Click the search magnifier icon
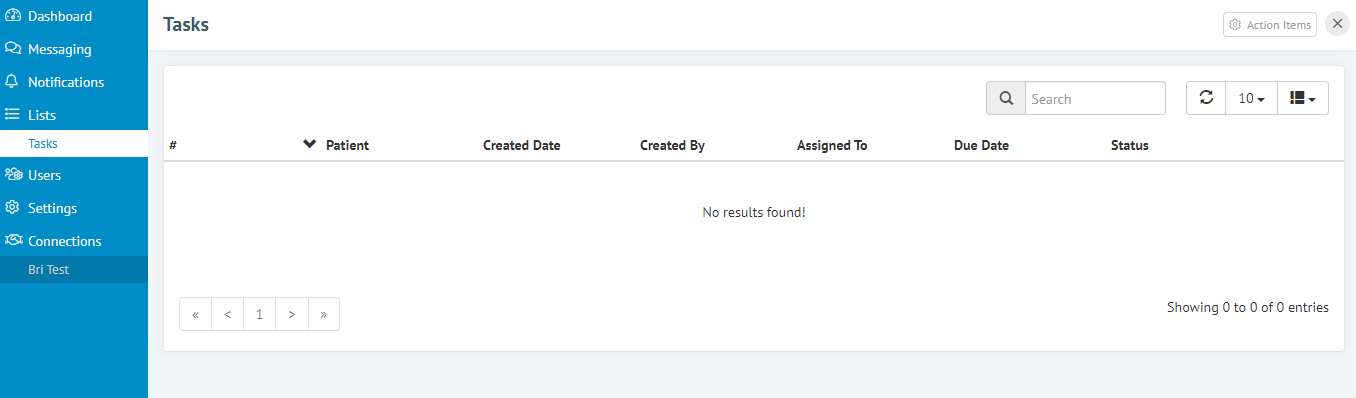The width and height of the screenshot is (1356, 398). click(1006, 99)
